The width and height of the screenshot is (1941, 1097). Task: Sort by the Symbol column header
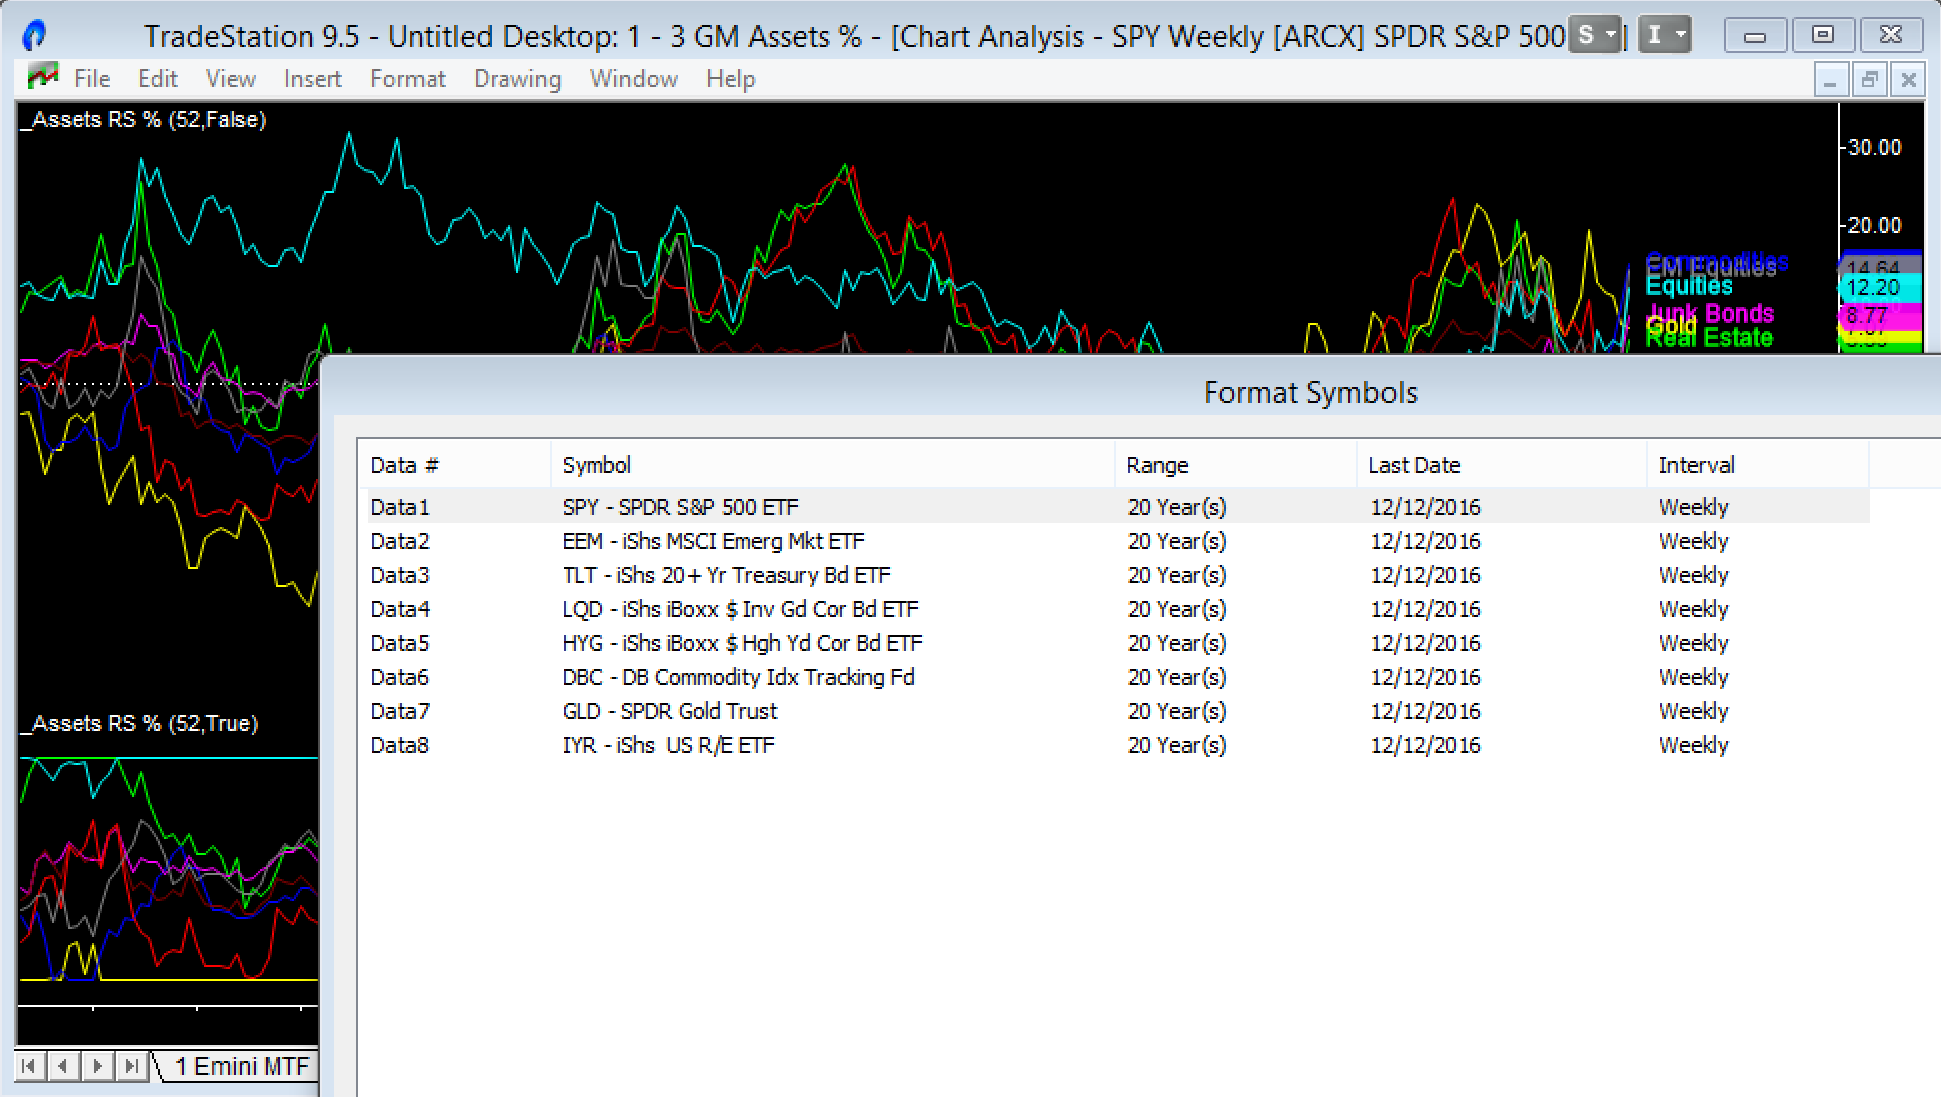click(832, 465)
